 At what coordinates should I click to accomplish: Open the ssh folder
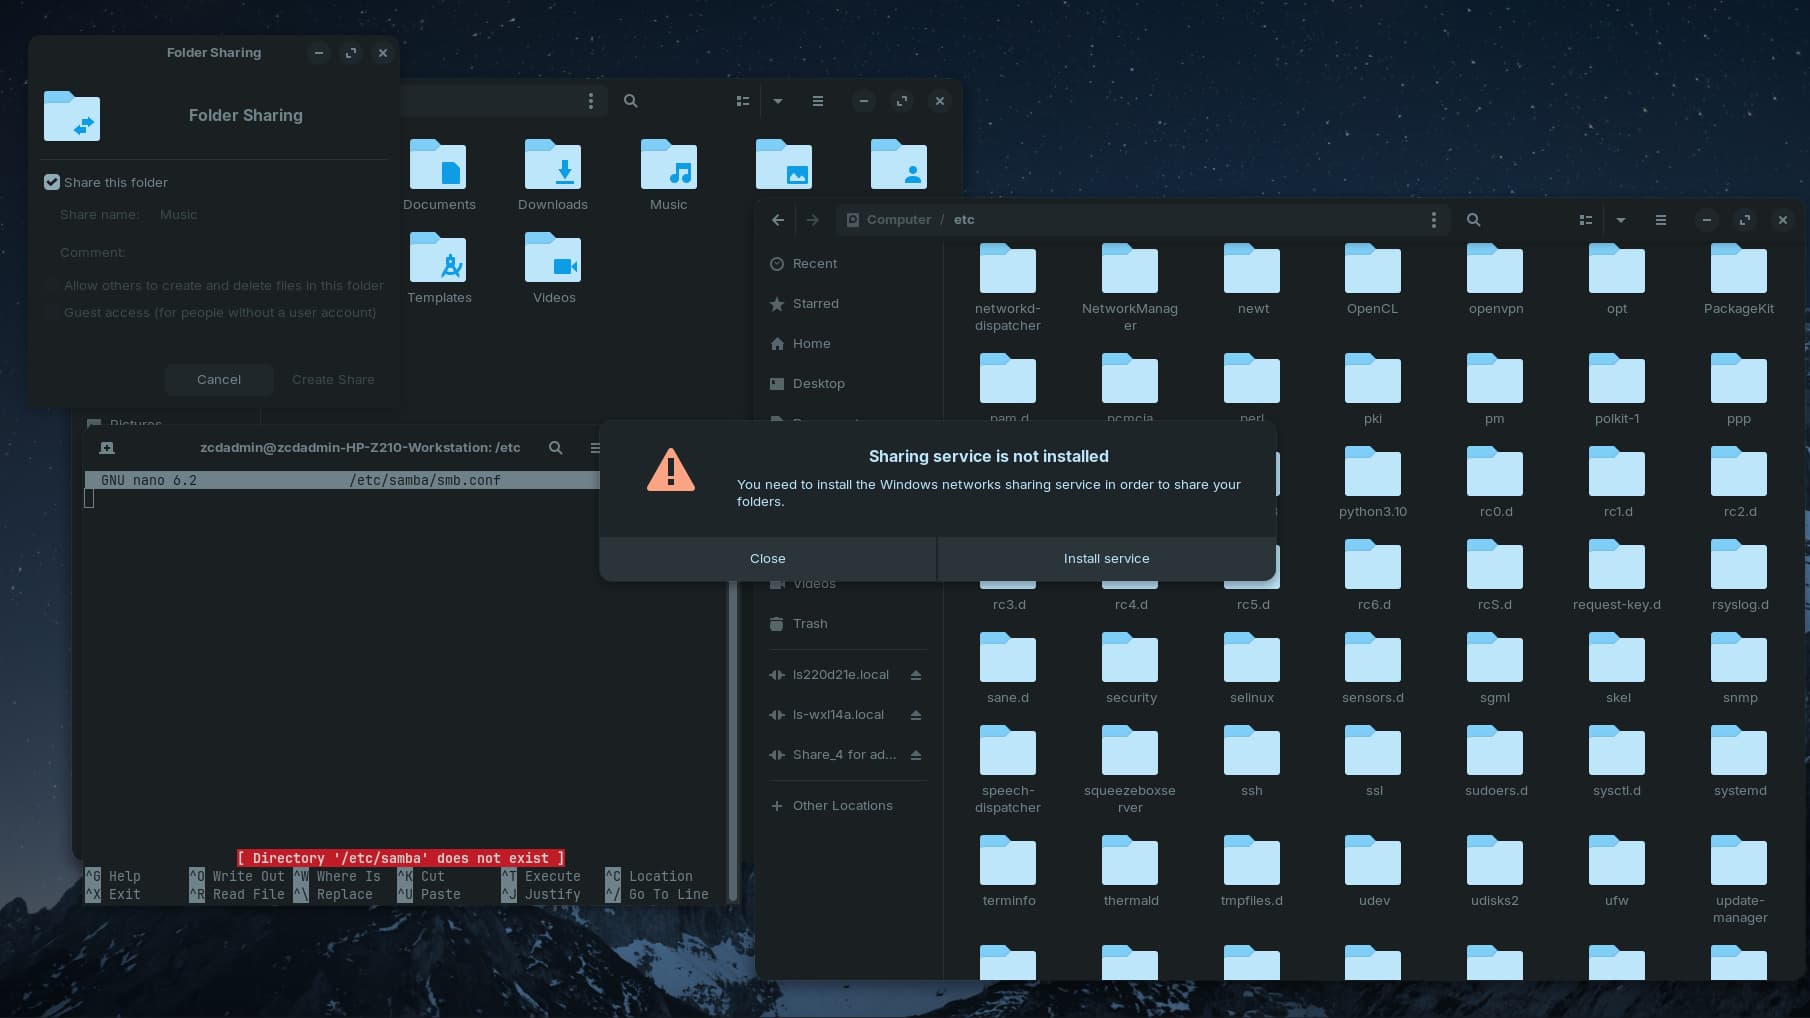tap(1252, 762)
